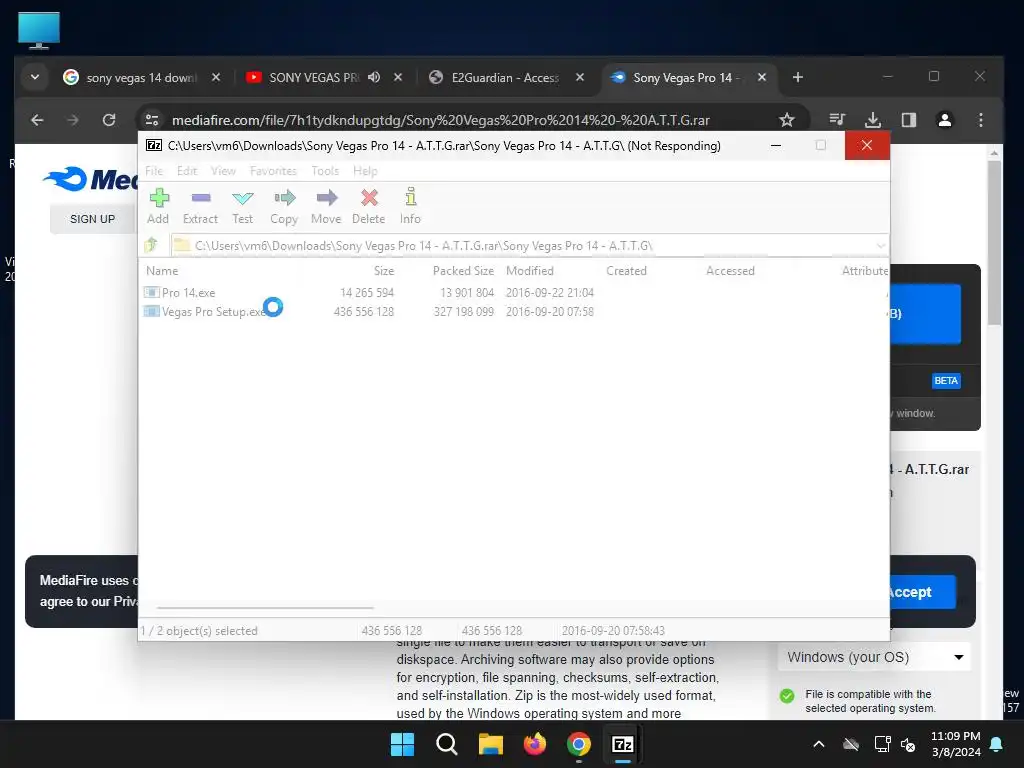
Task: Click the 2016-09-22 21:04 modified date
Action: 550,293
